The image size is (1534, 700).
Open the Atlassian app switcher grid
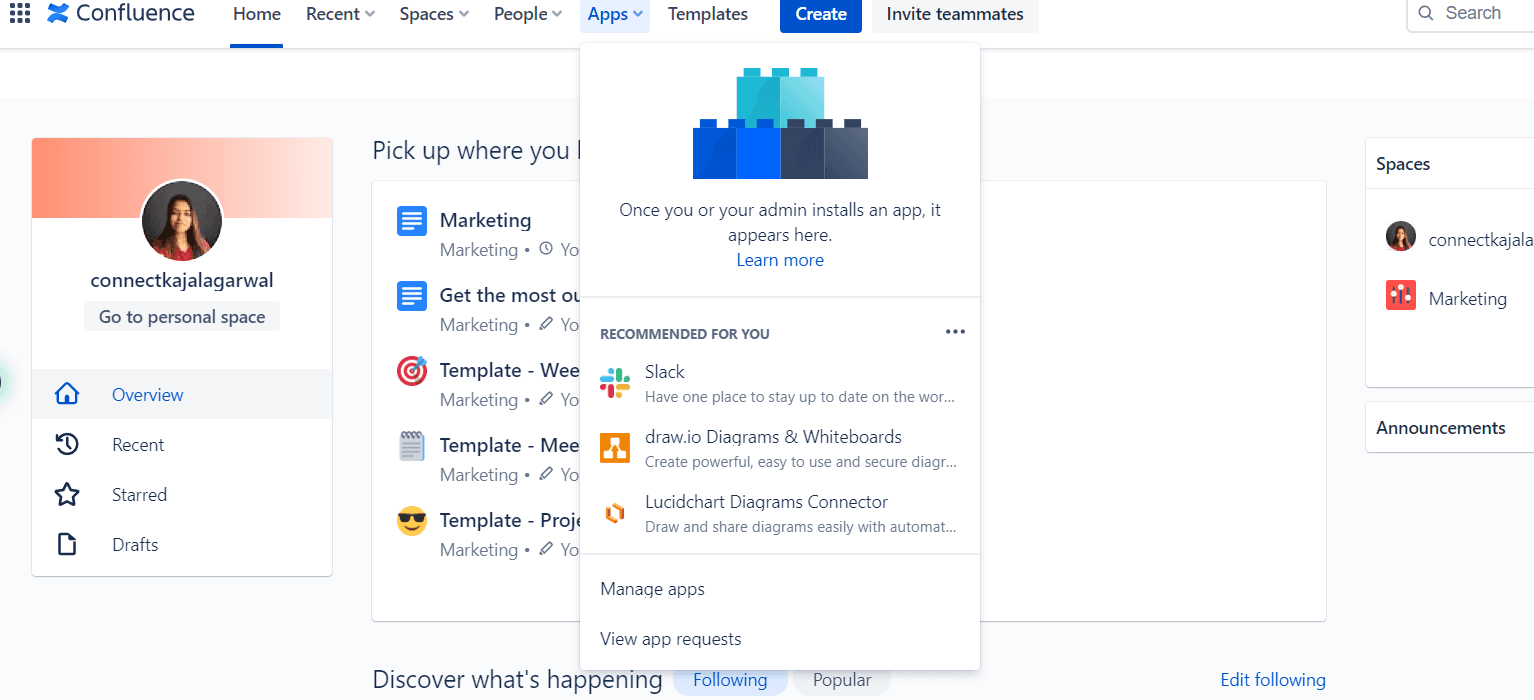[19, 13]
